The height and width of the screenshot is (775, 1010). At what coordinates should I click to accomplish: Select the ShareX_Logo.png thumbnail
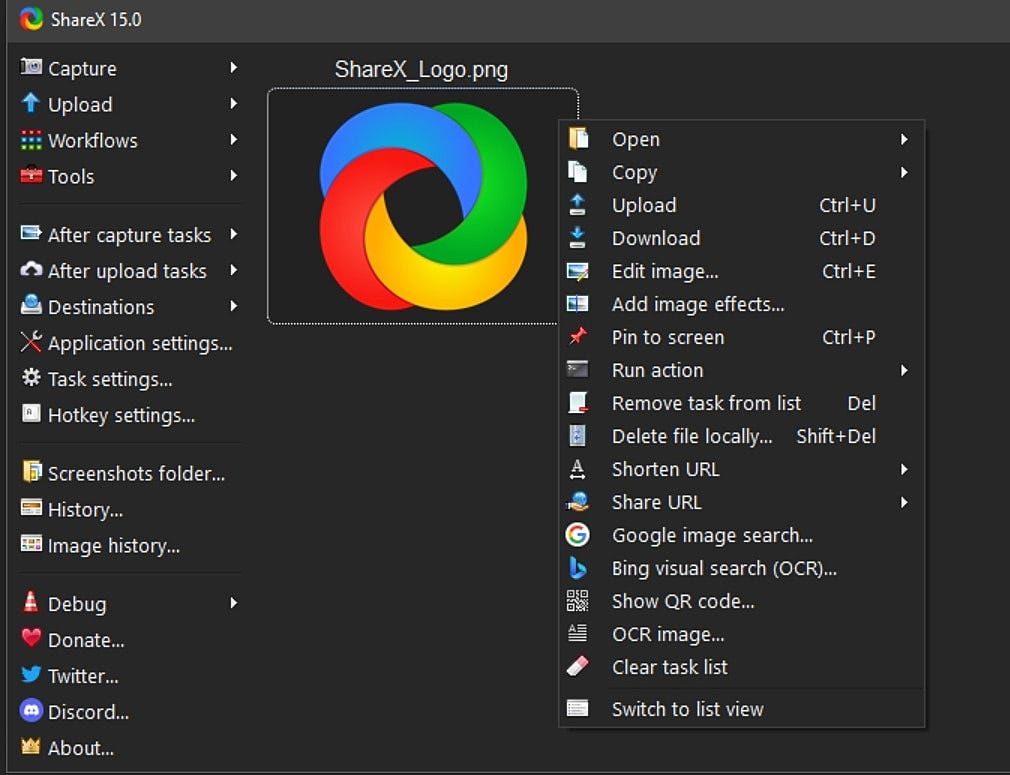click(x=423, y=206)
